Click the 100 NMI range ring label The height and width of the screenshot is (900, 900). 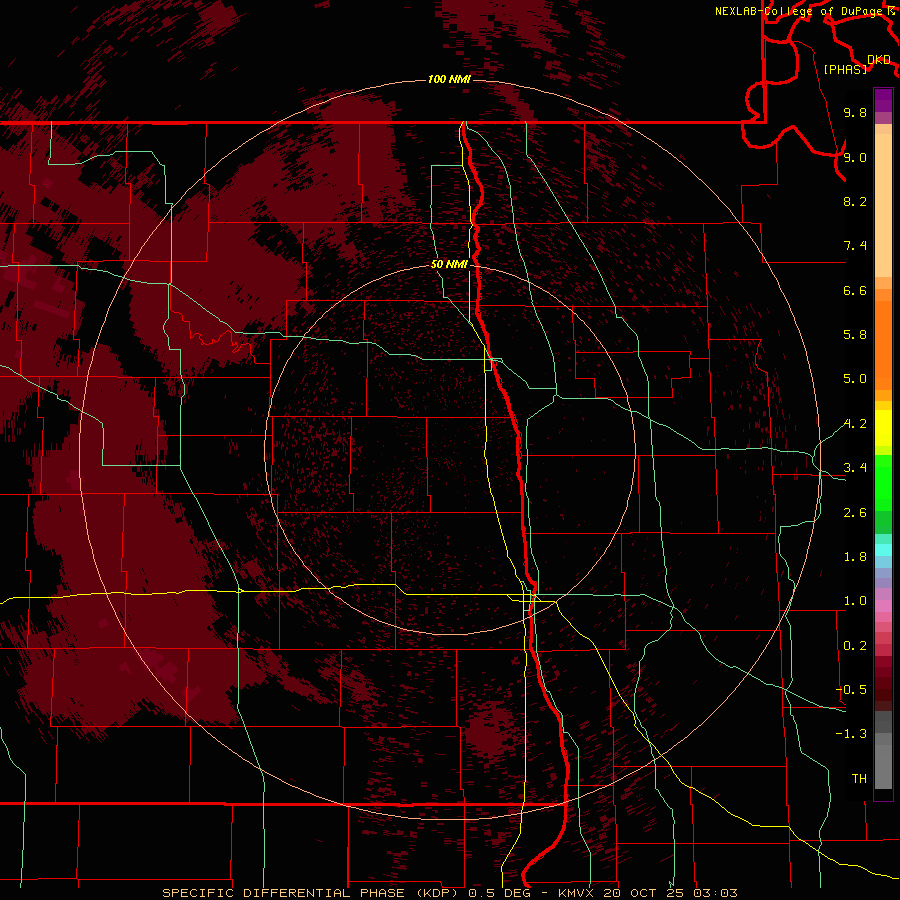pos(449,79)
